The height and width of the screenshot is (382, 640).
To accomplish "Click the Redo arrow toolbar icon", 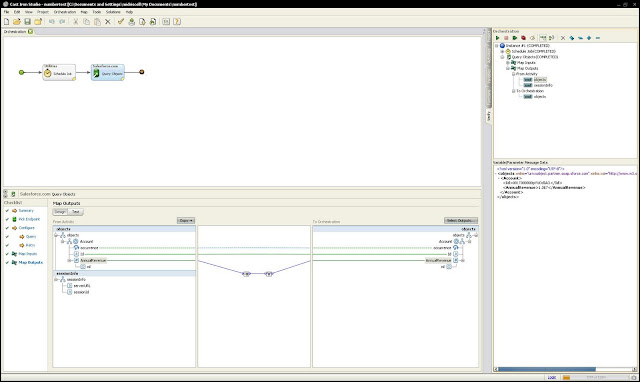I will 62,22.
